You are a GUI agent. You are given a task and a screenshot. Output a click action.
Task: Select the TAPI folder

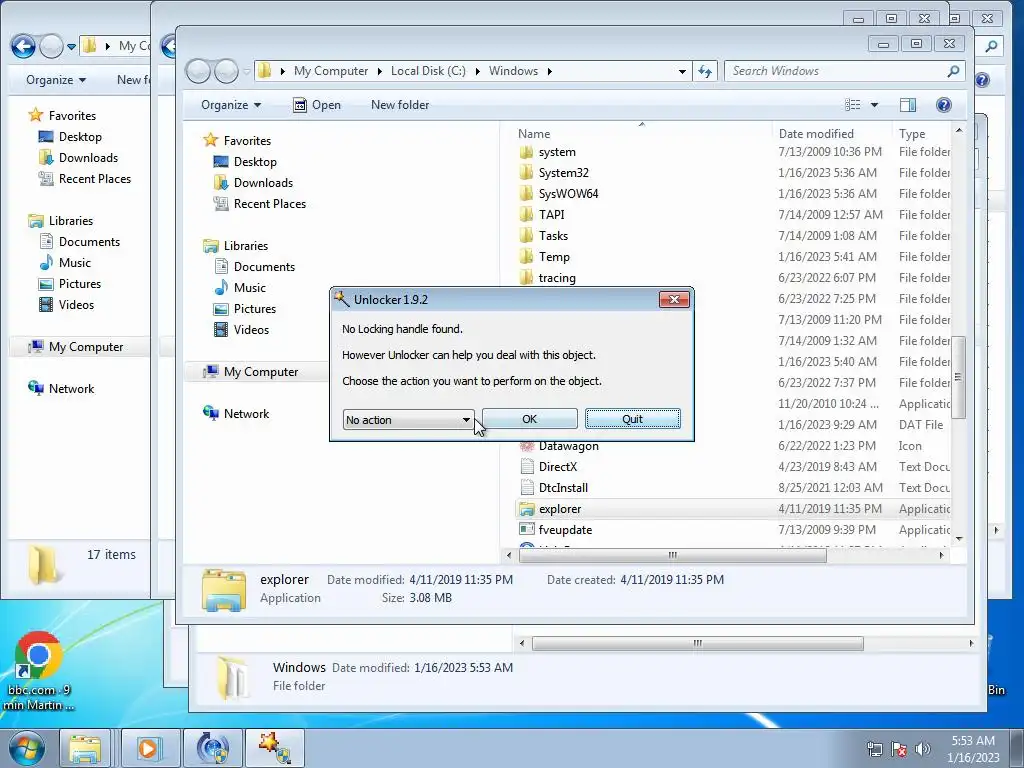tap(551, 214)
